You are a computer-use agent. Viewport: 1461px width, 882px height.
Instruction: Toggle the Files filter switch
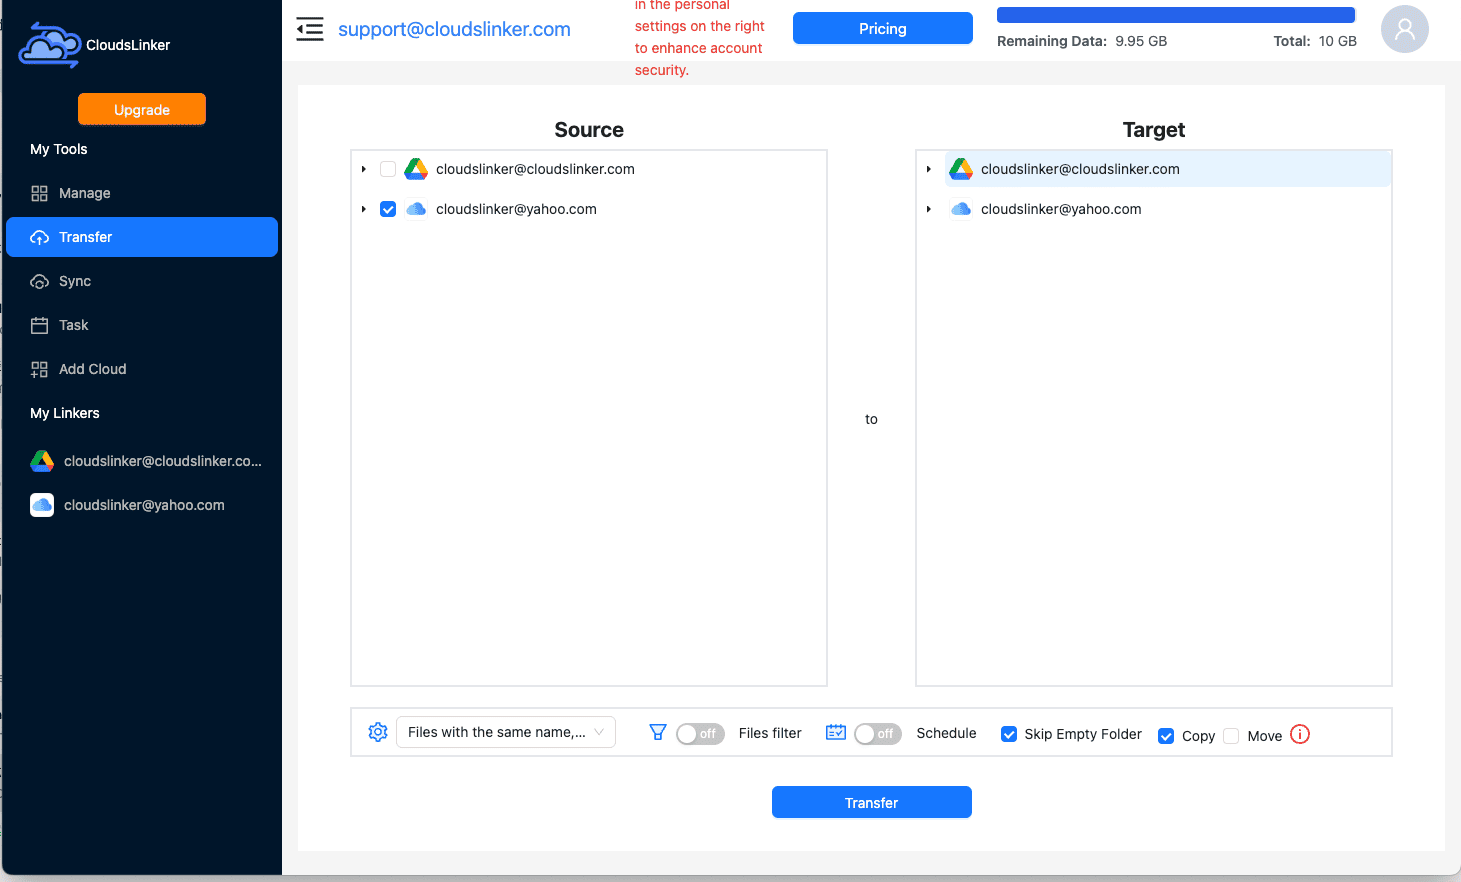coord(700,734)
